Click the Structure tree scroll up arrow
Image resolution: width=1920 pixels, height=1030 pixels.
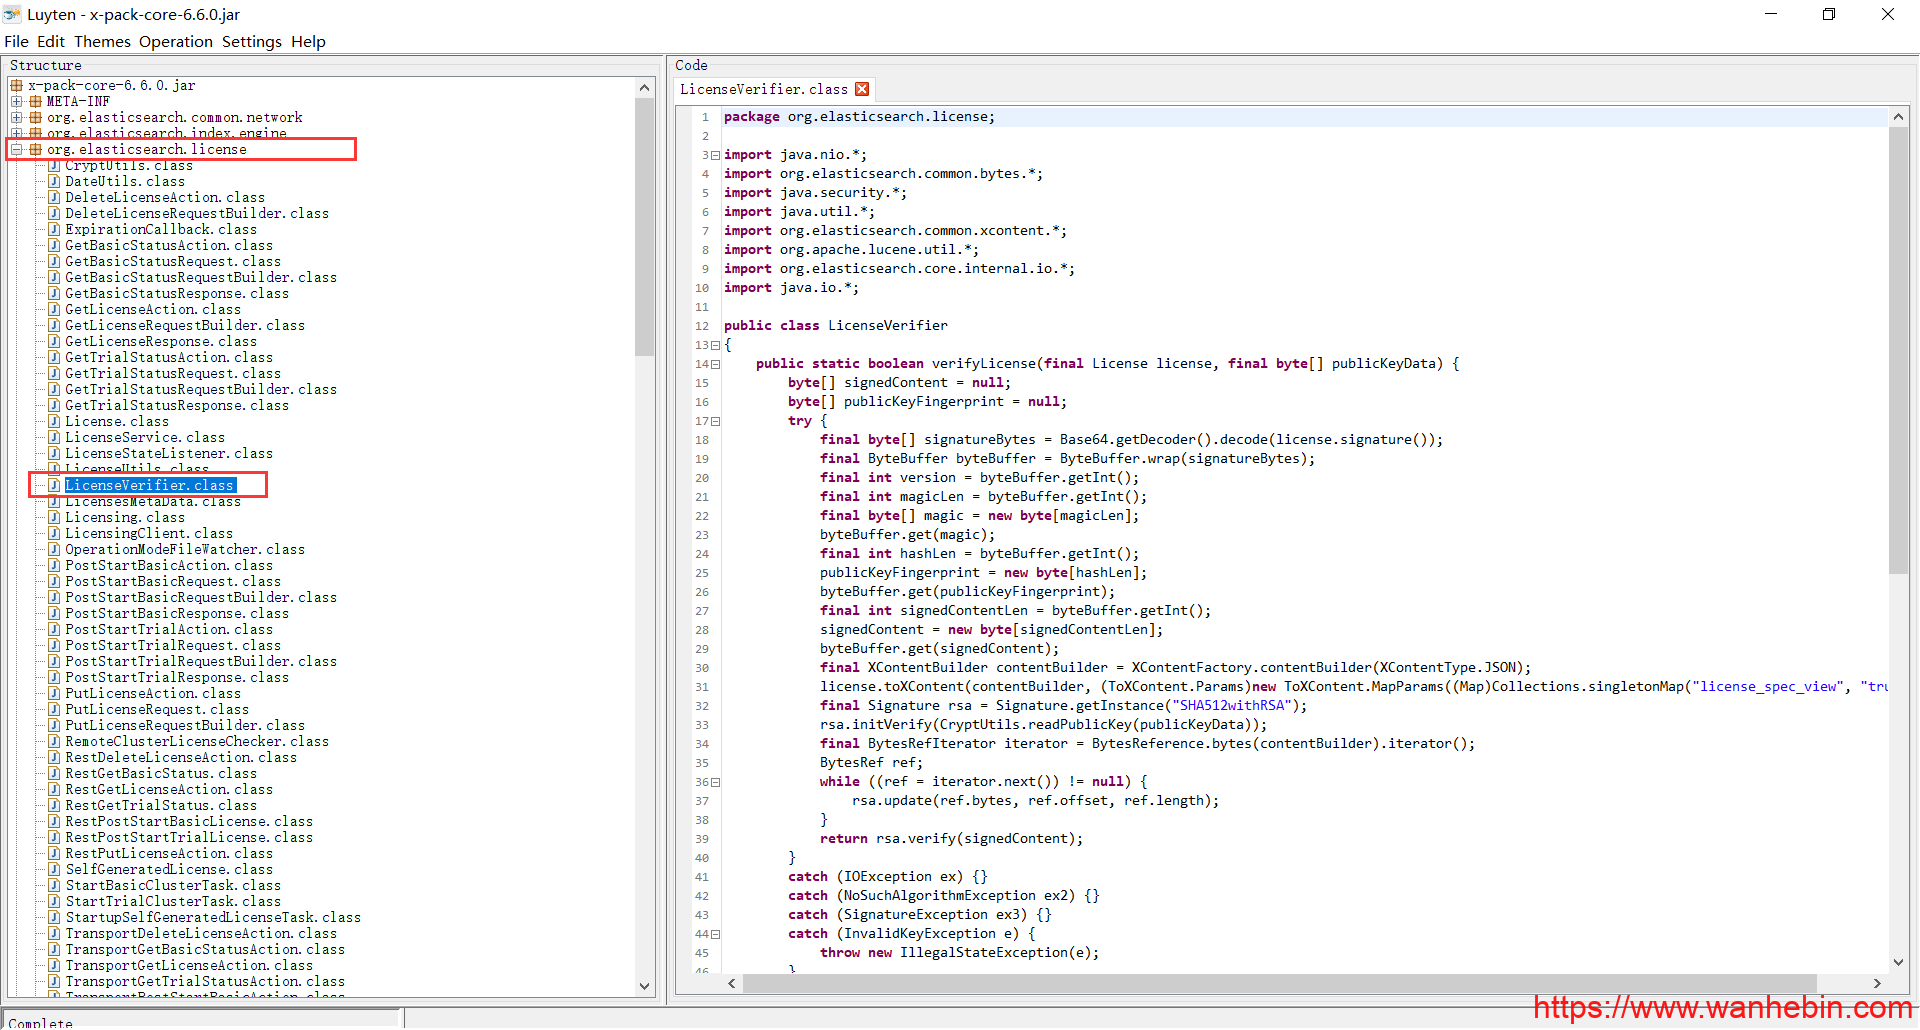[645, 88]
